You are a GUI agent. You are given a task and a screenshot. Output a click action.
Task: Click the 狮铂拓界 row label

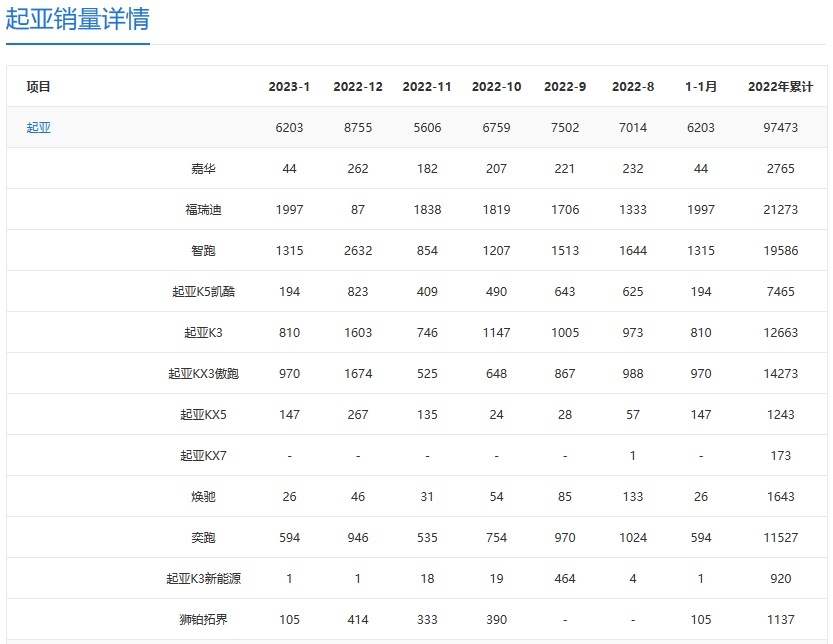coord(203,619)
